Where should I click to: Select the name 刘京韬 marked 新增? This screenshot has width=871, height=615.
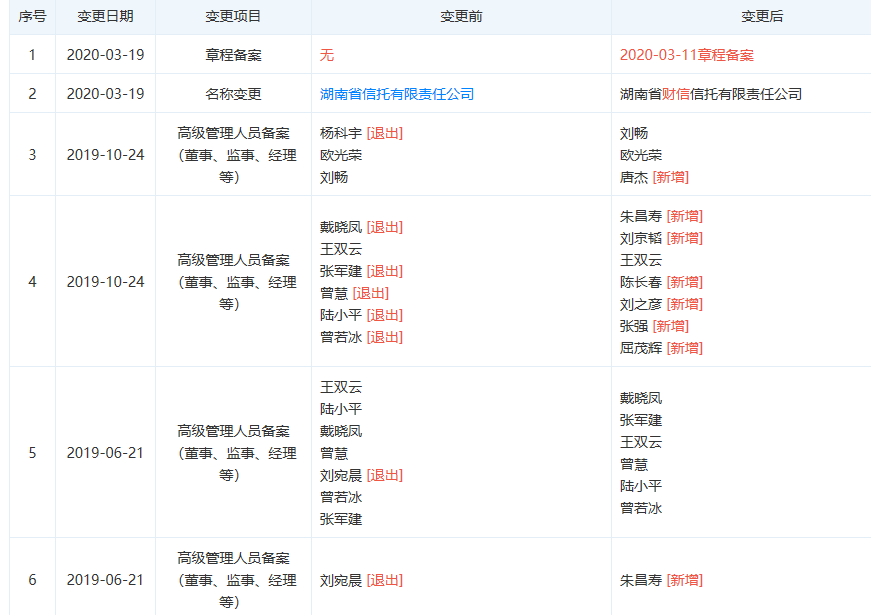click(640, 238)
